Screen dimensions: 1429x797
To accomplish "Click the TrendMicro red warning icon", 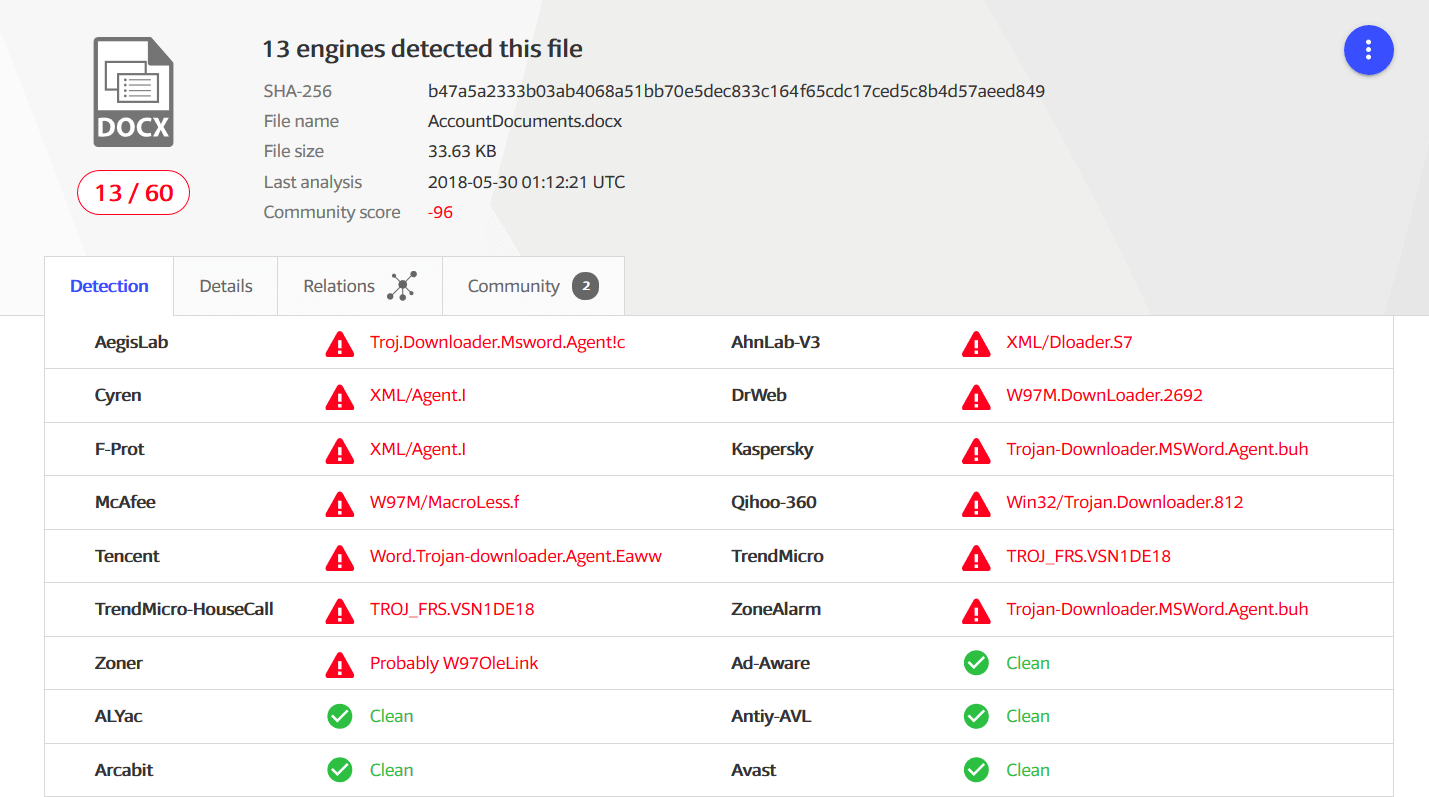I will [x=976, y=558].
